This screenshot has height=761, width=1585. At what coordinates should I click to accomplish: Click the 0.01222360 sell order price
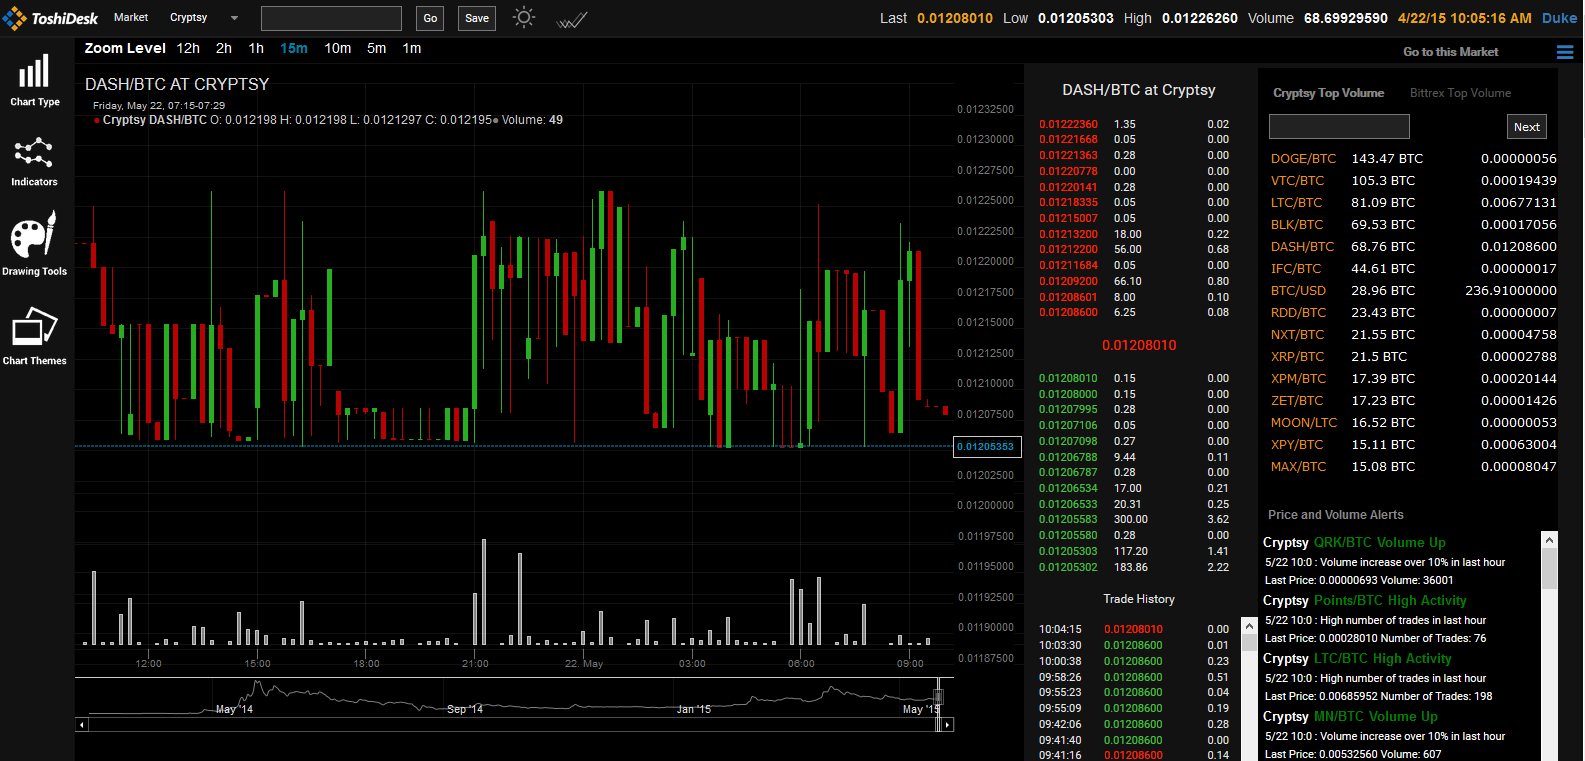pyautogui.click(x=1068, y=125)
